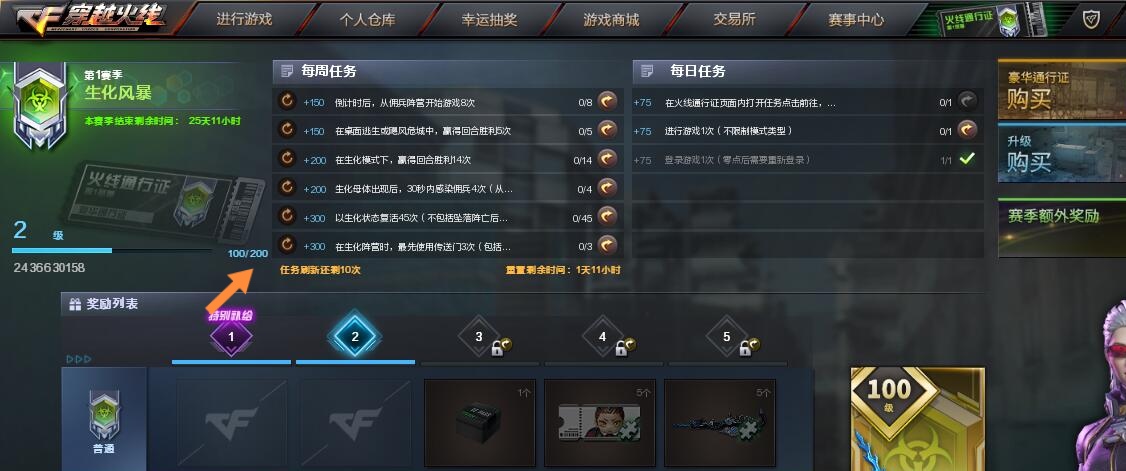Click the 升级 购买 button
1126x471 pixels.
[1061, 153]
